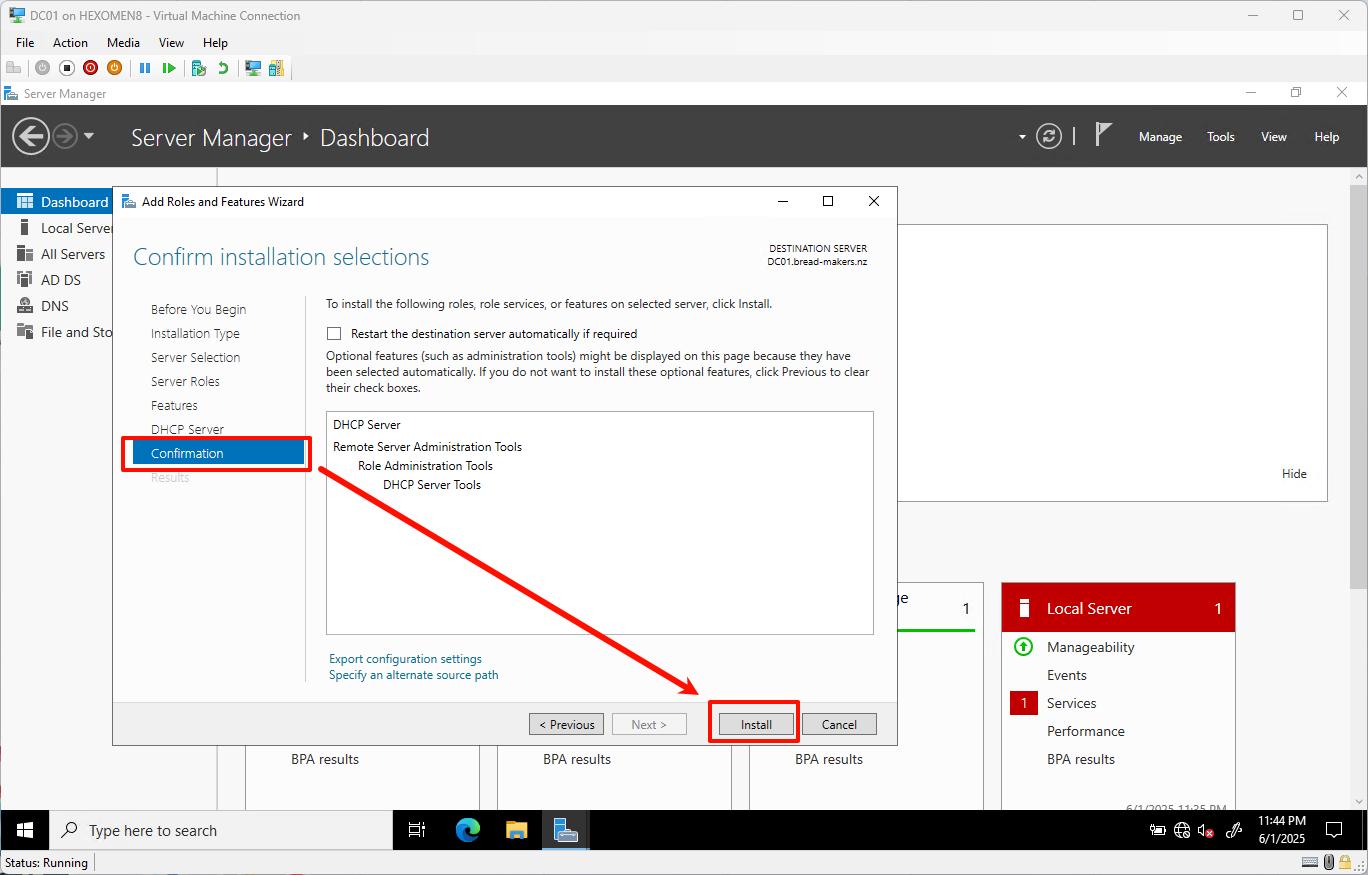This screenshot has width=1368, height=875.
Task: Pause the virtual machine with the toolbar icon
Action: point(145,68)
